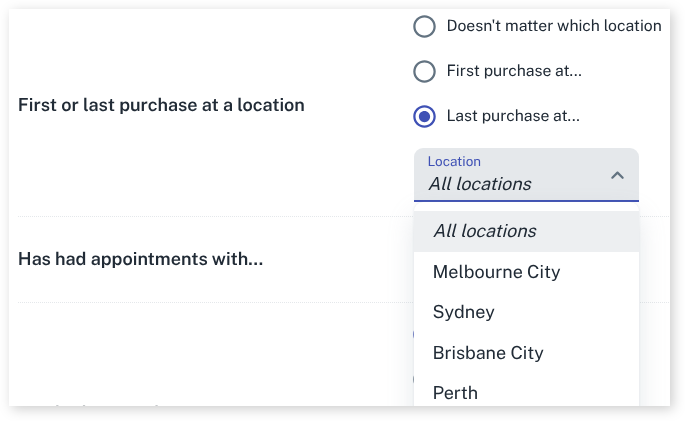Select the "Perth" location option
The image size is (685, 421).
[x=455, y=393]
